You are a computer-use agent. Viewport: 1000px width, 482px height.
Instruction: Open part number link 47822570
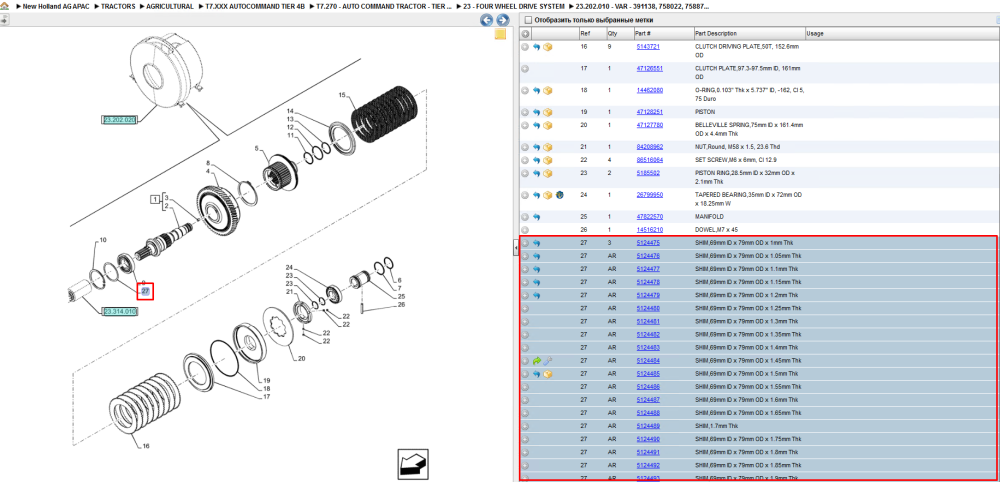click(649, 217)
